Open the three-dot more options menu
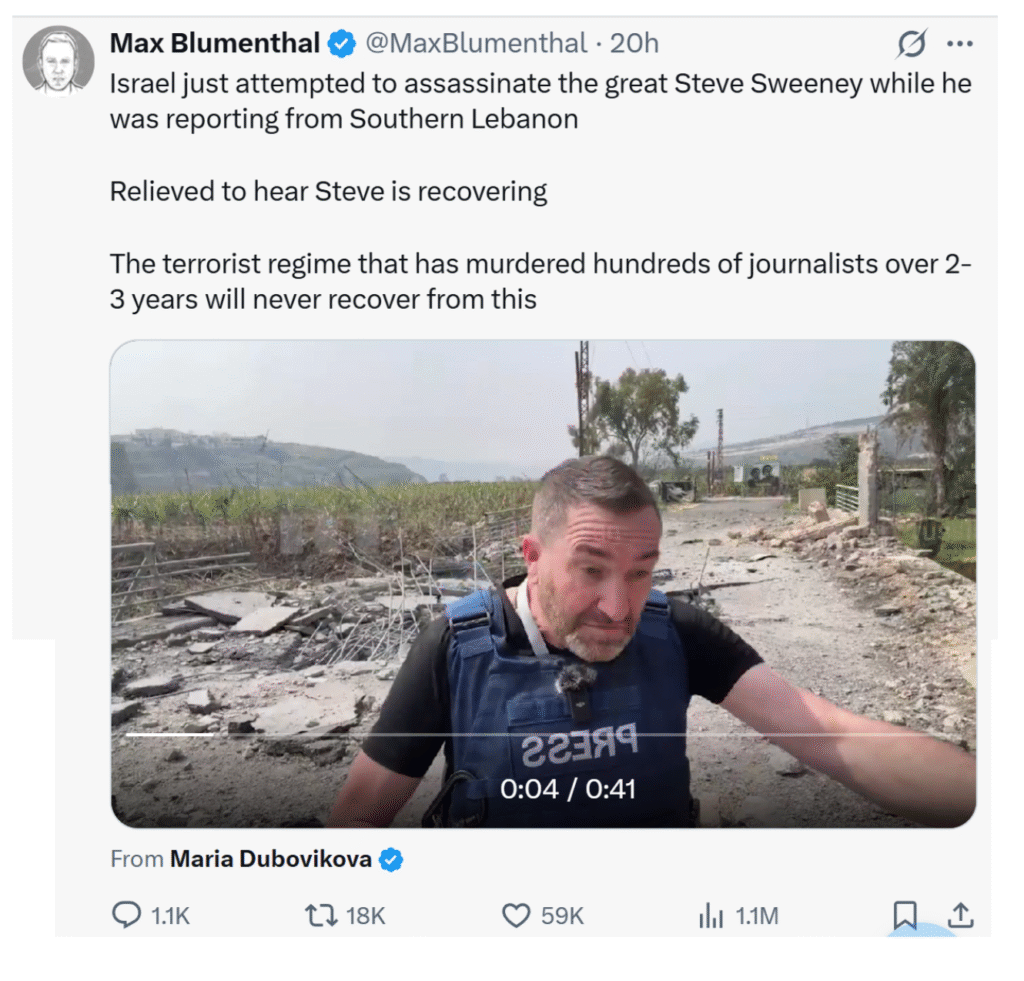 (x=960, y=44)
